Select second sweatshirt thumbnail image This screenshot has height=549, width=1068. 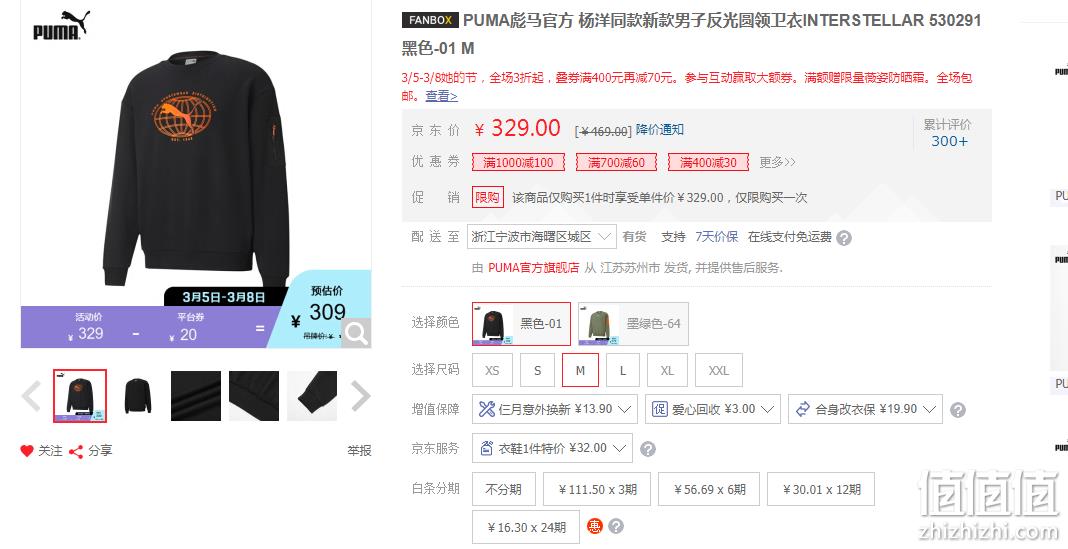coord(138,396)
